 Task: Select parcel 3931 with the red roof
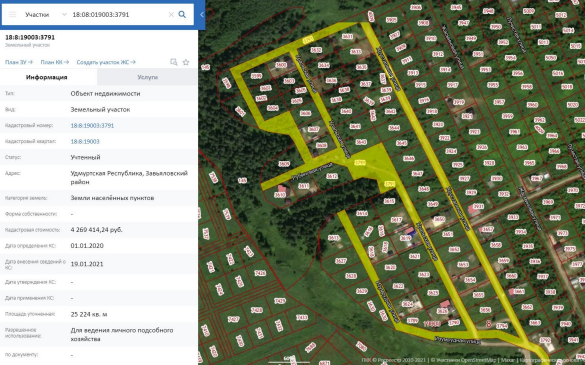[x=478, y=206]
